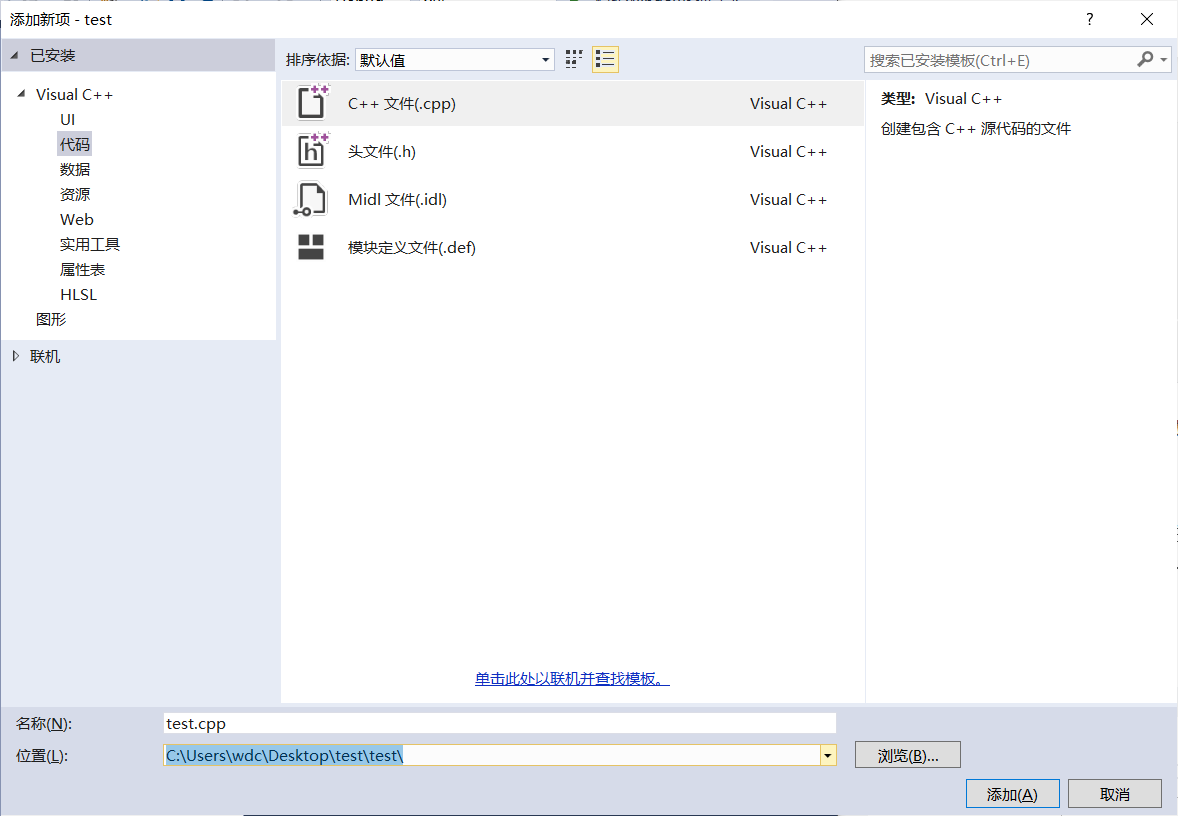This screenshot has height=816, width=1178.
Task: Open the search options dropdown arrow
Action: 1164,59
